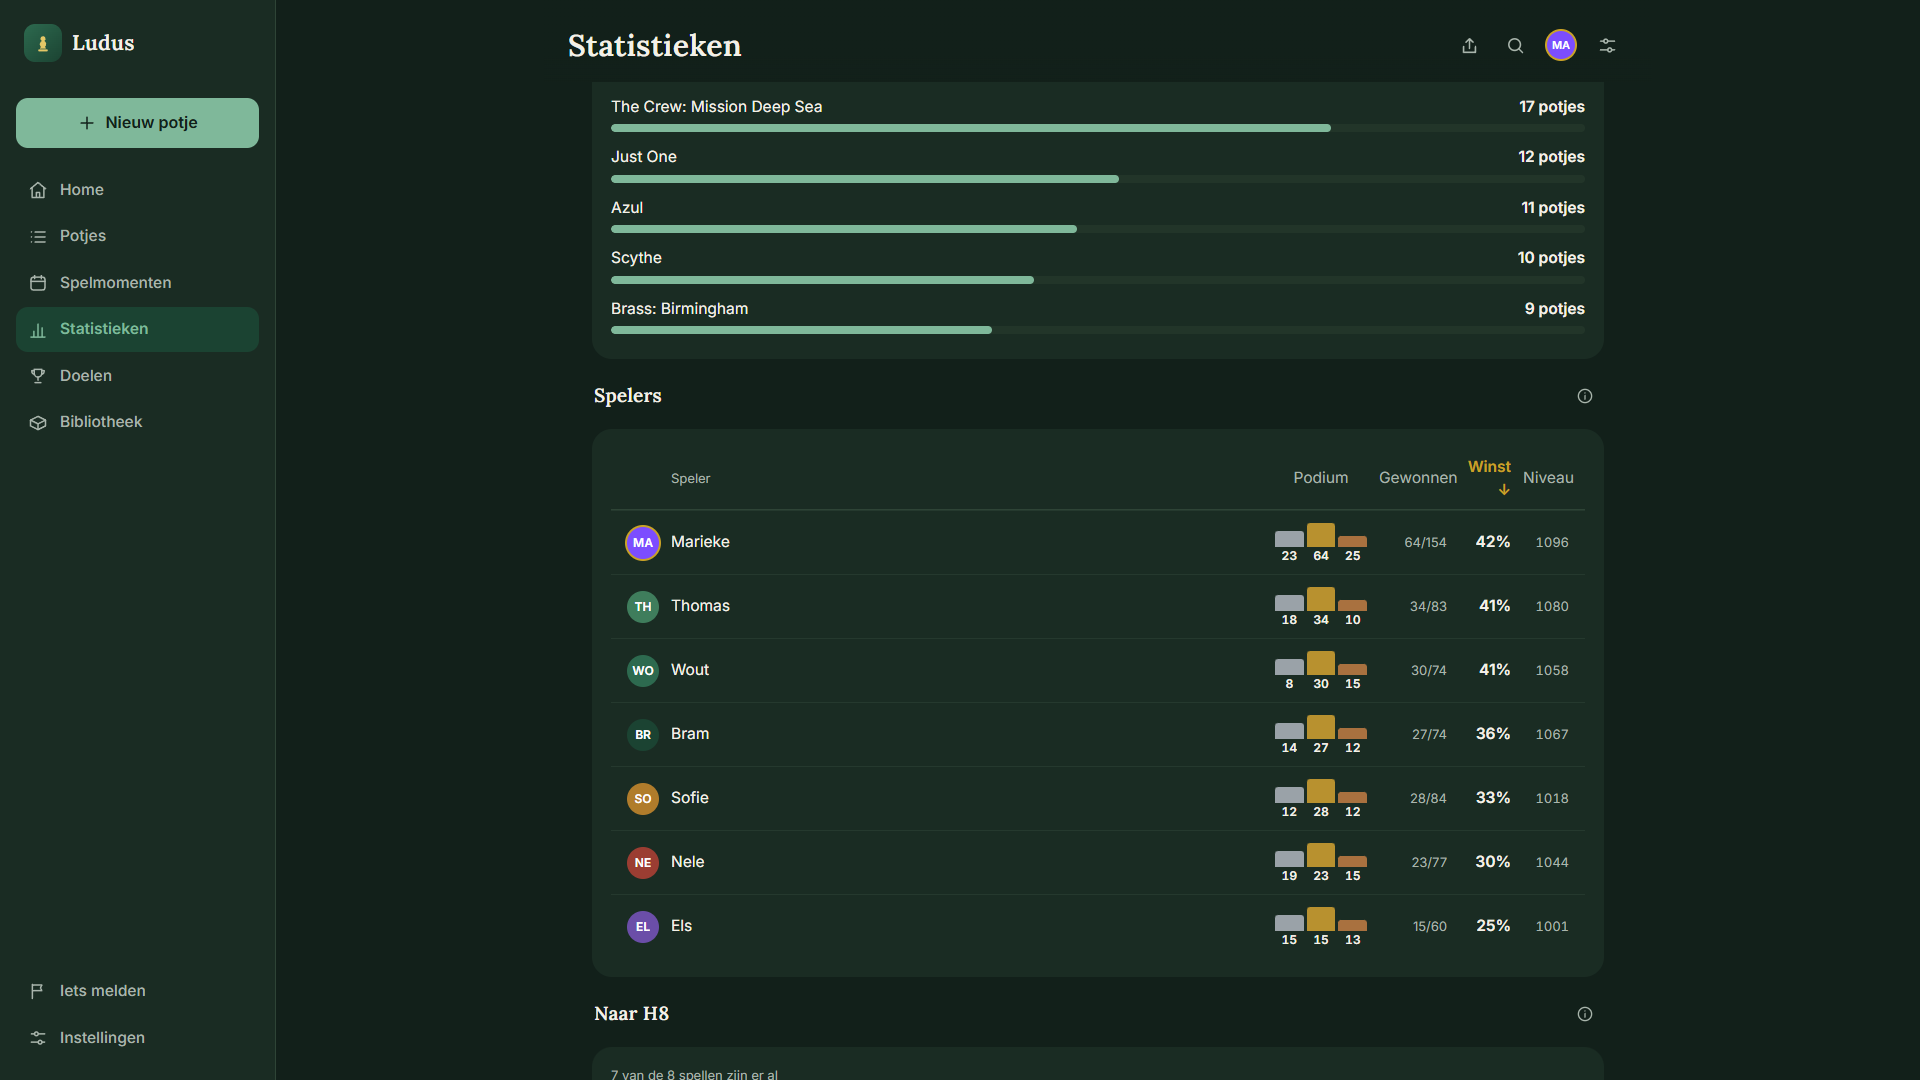Click Bram's BR avatar
The height and width of the screenshot is (1080, 1920).
pos(643,735)
